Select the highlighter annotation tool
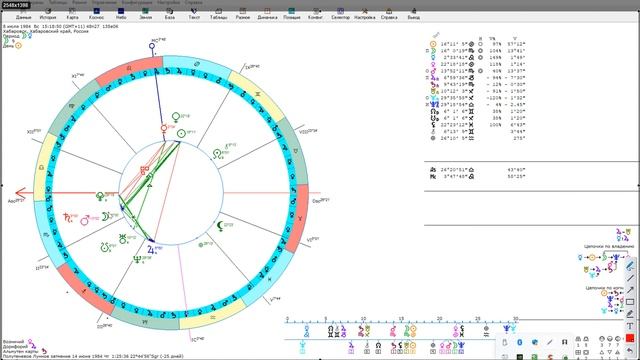The width and height of the screenshot is (640, 360). tap(630, 314)
